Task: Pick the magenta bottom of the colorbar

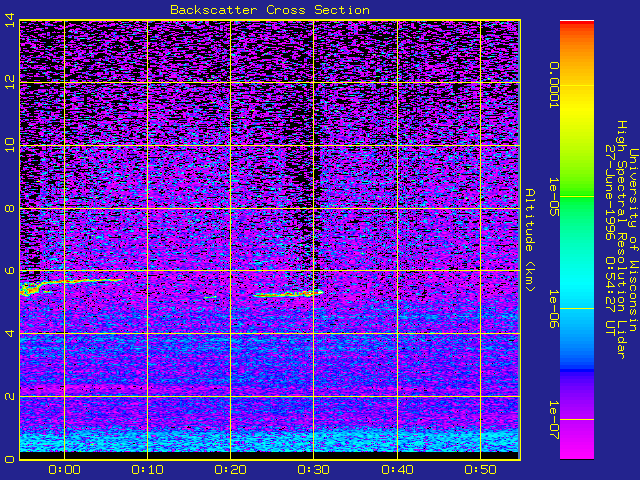Action: click(x=577, y=443)
